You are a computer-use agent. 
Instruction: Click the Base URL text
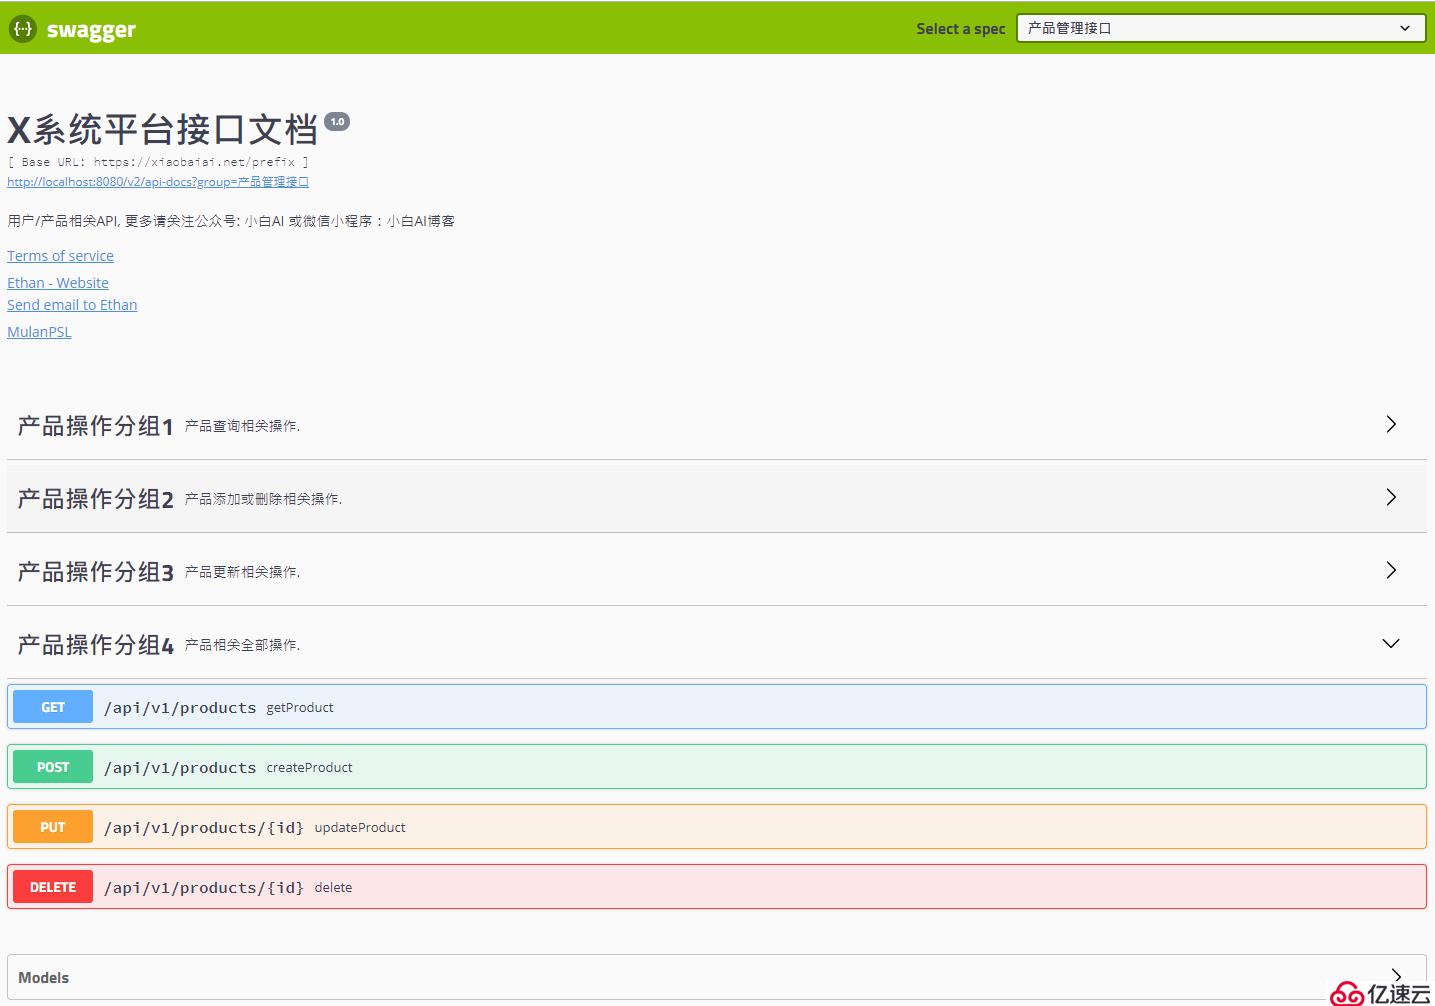point(158,162)
